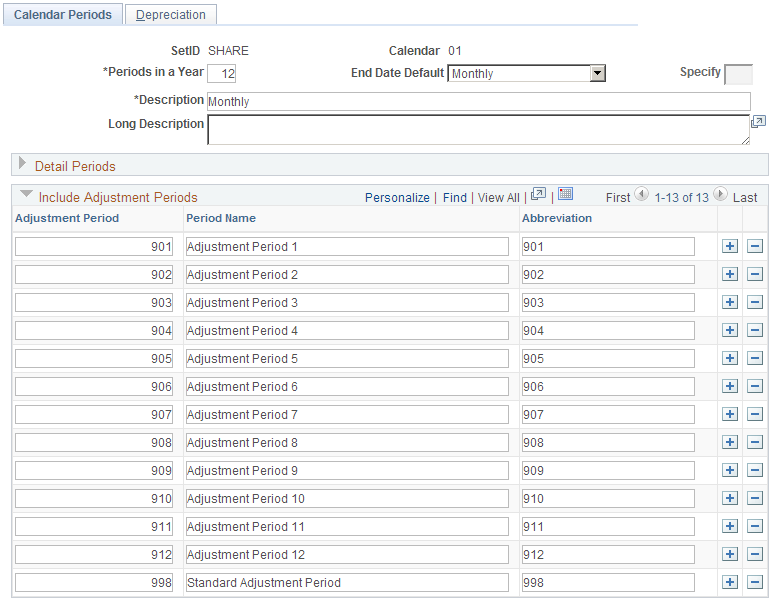Click the Adjustment Period field showing 906
Screen dimensions: 774x604
point(94,386)
